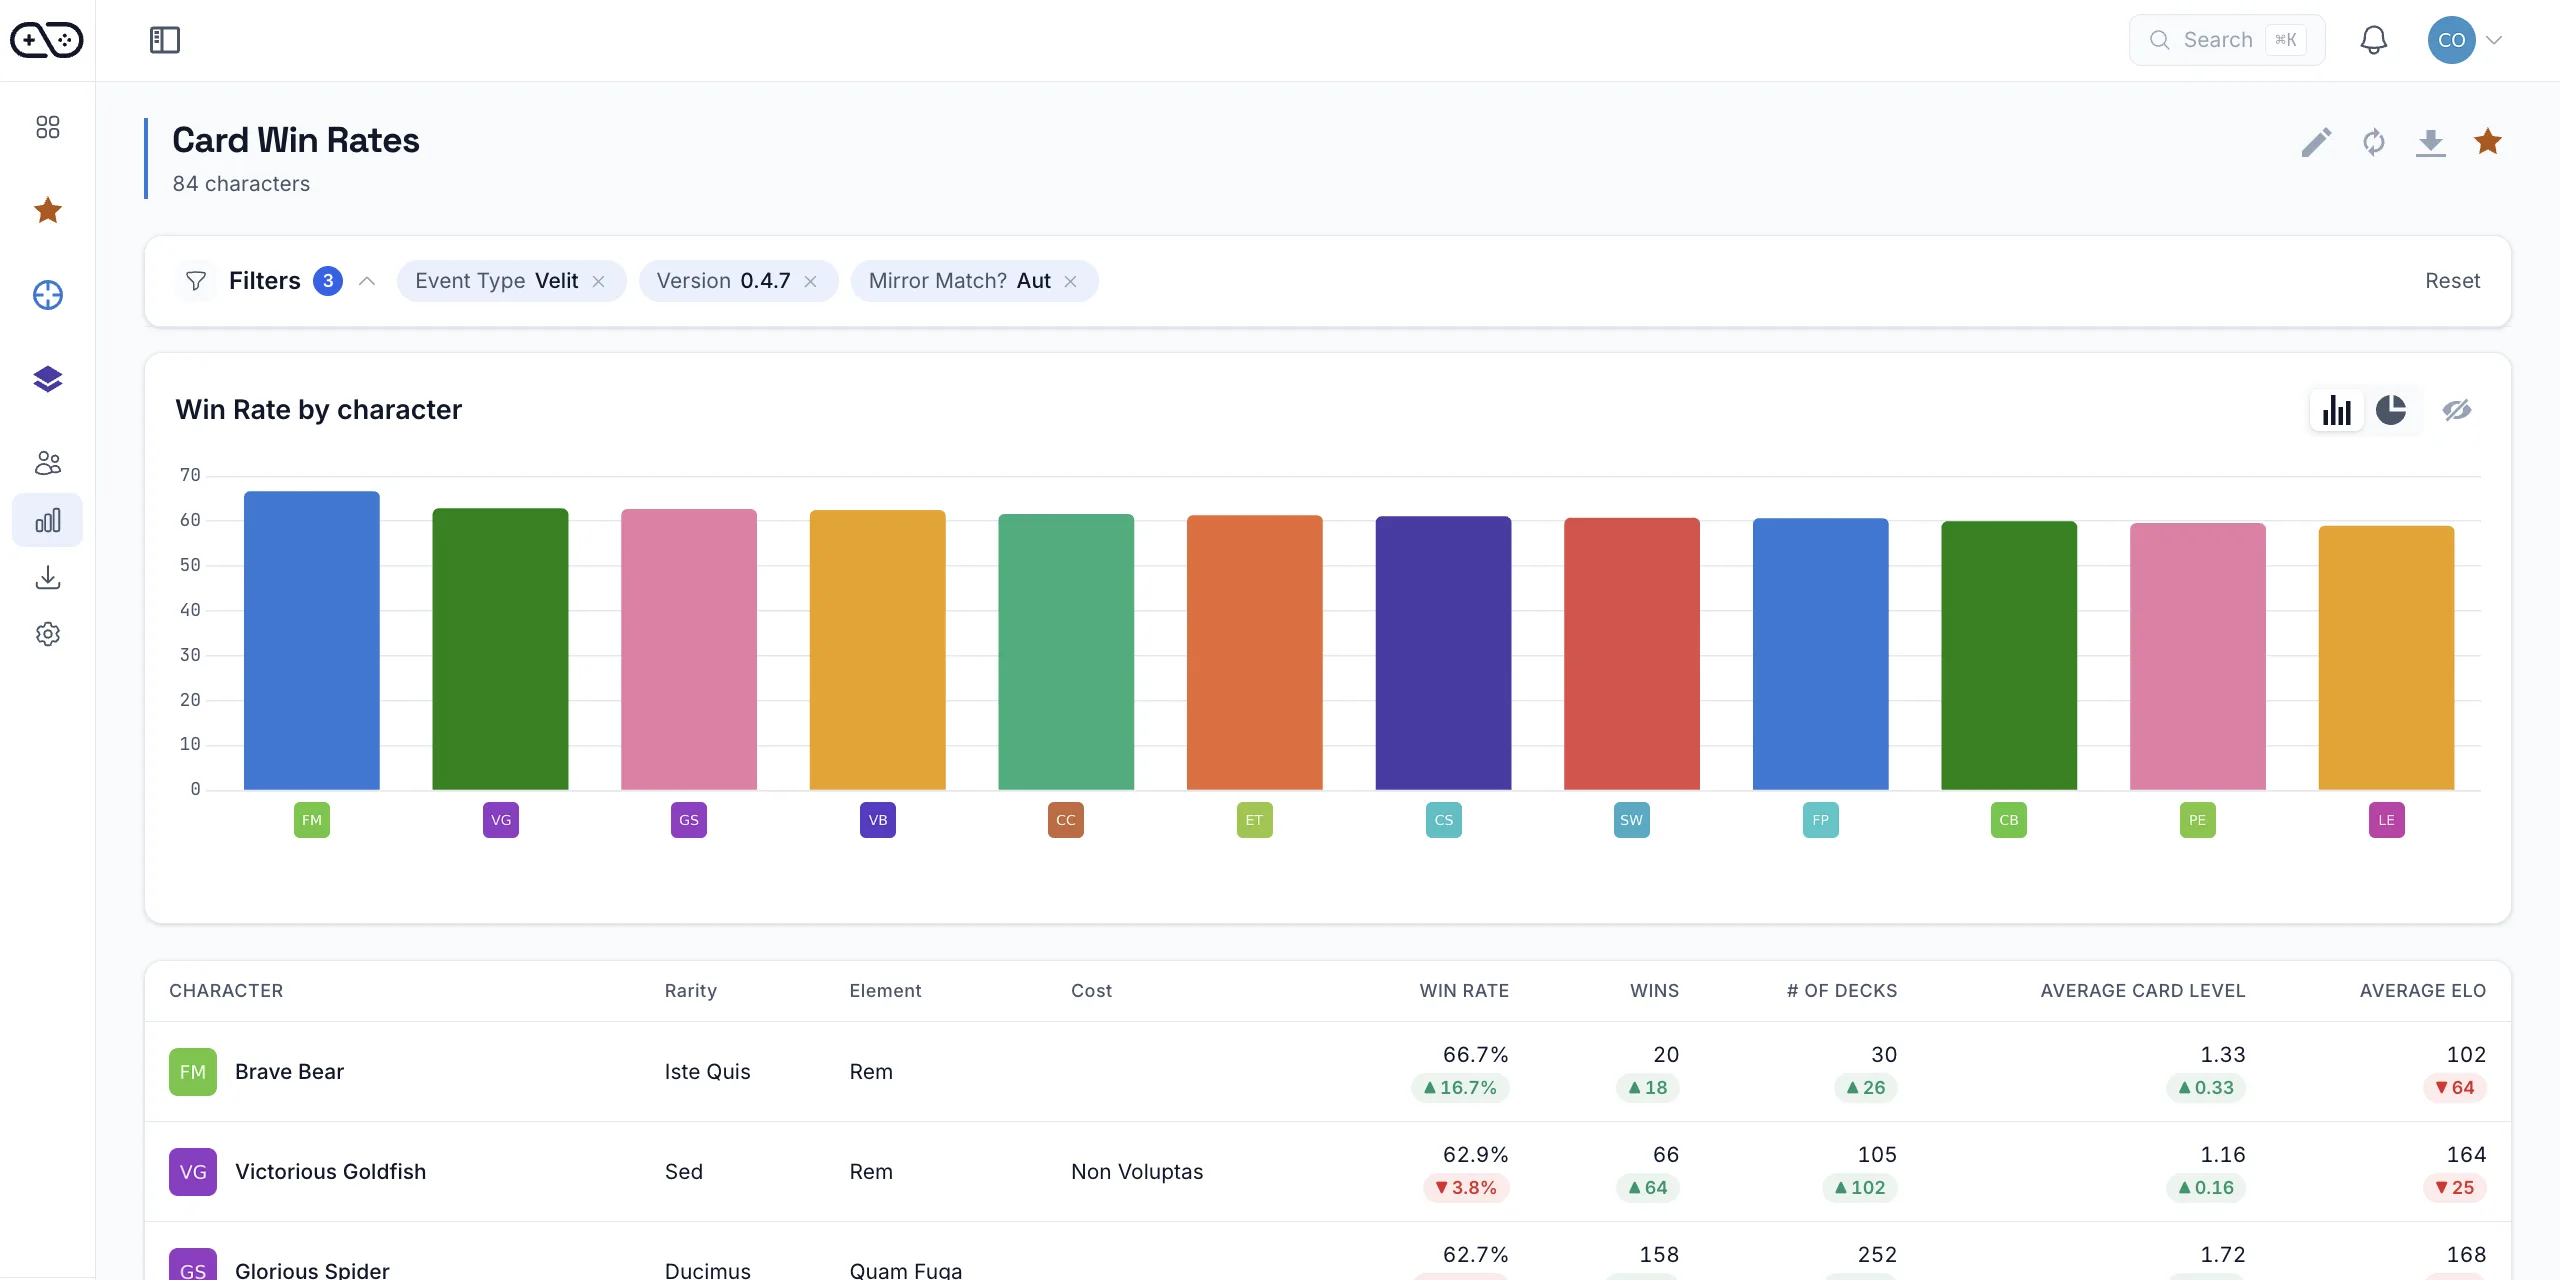Sort by Element column header
Viewport: 2560px width, 1280px height.
pos(885,991)
